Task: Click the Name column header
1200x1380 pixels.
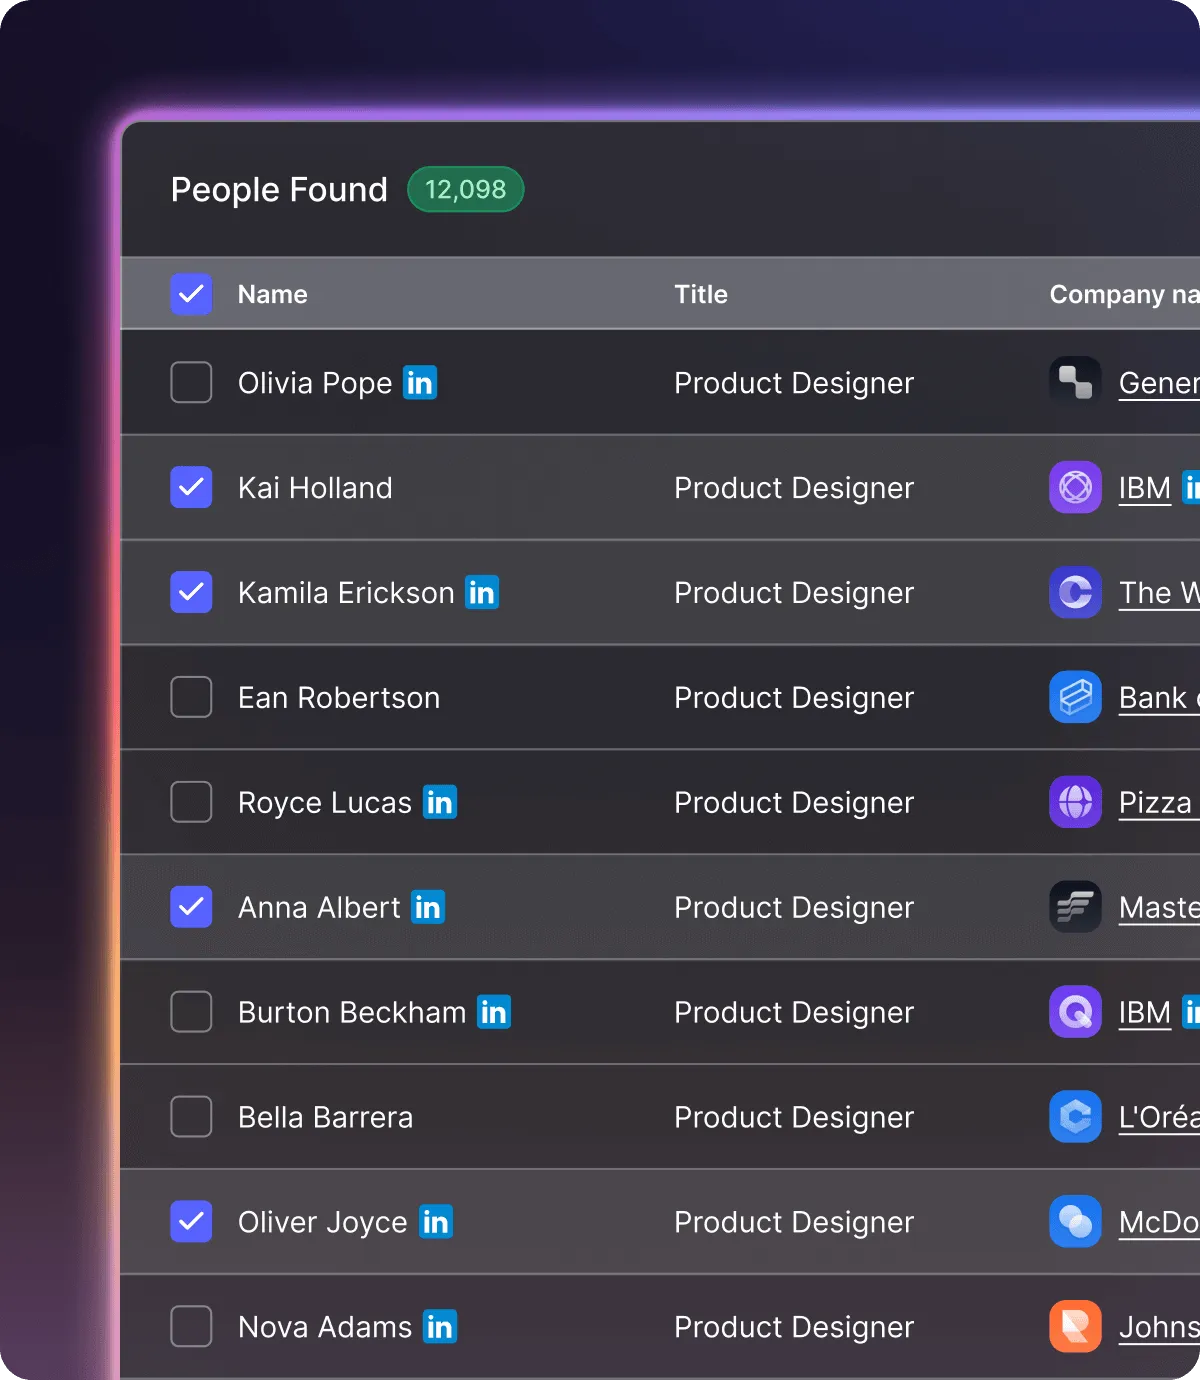Action: click(x=273, y=294)
